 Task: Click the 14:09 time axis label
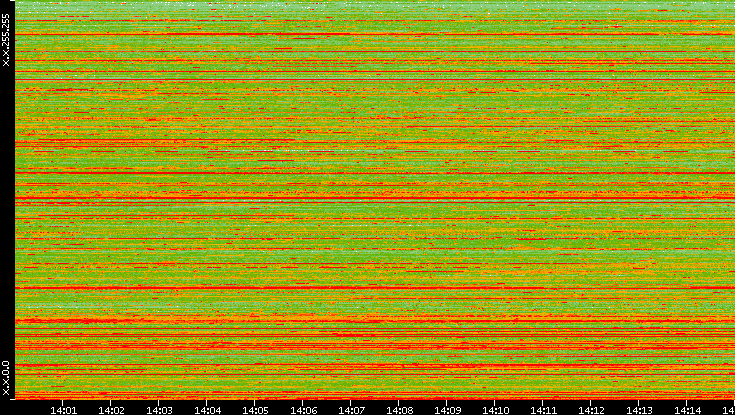pyautogui.click(x=447, y=410)
